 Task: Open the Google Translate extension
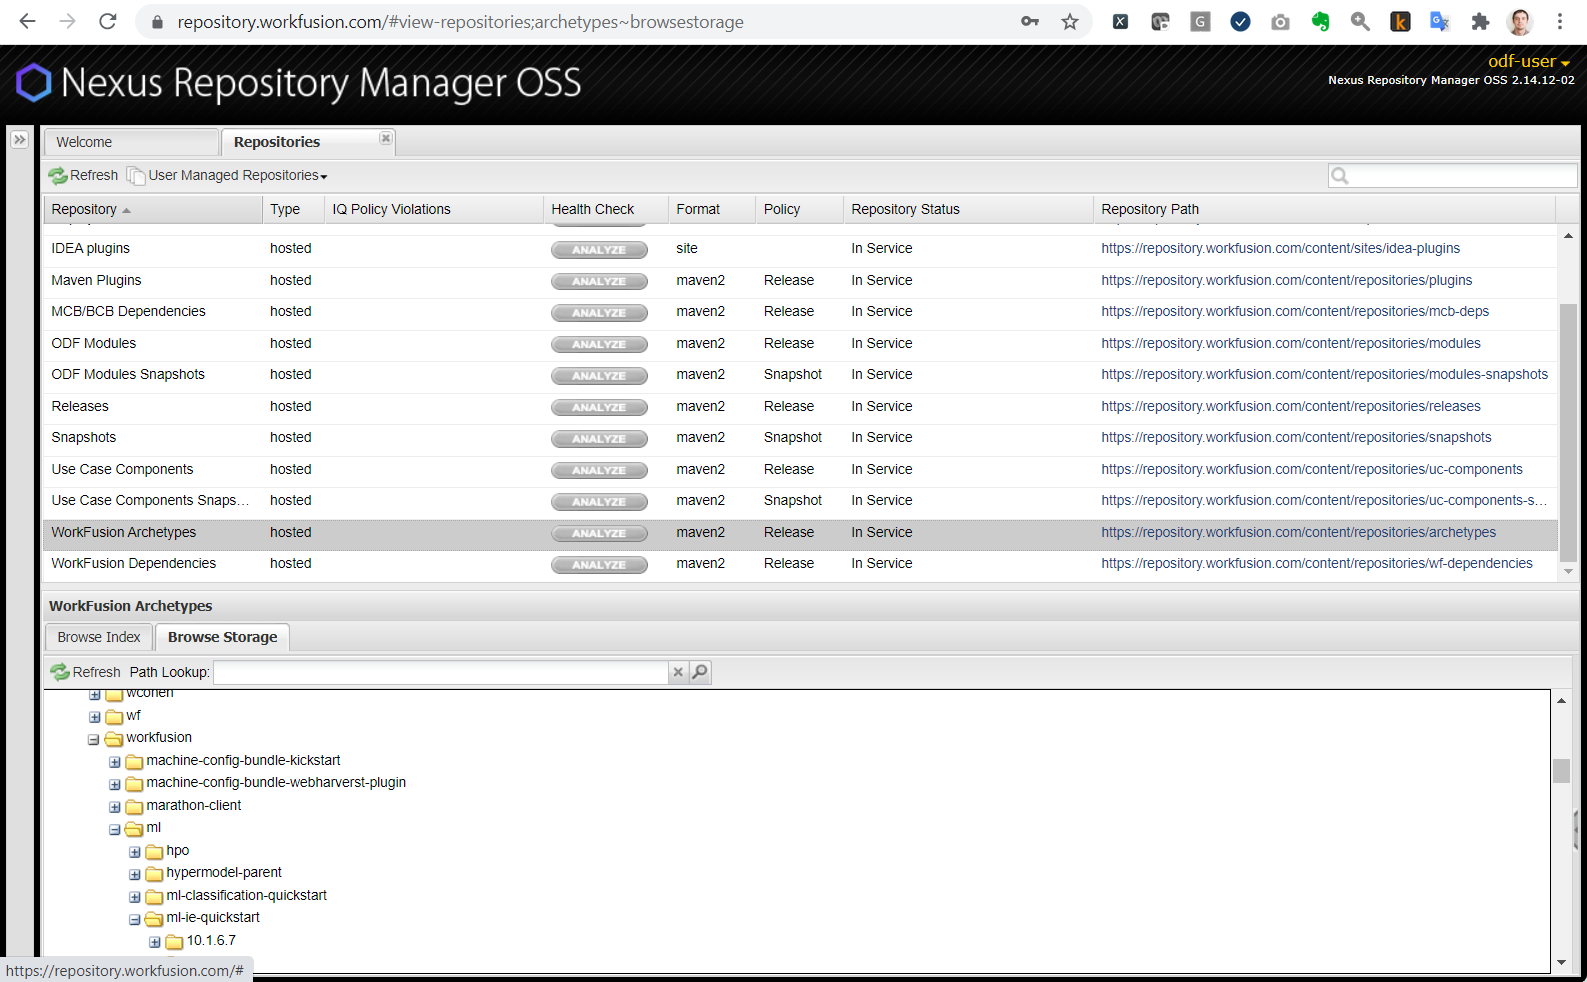[x=1440, y=21]
